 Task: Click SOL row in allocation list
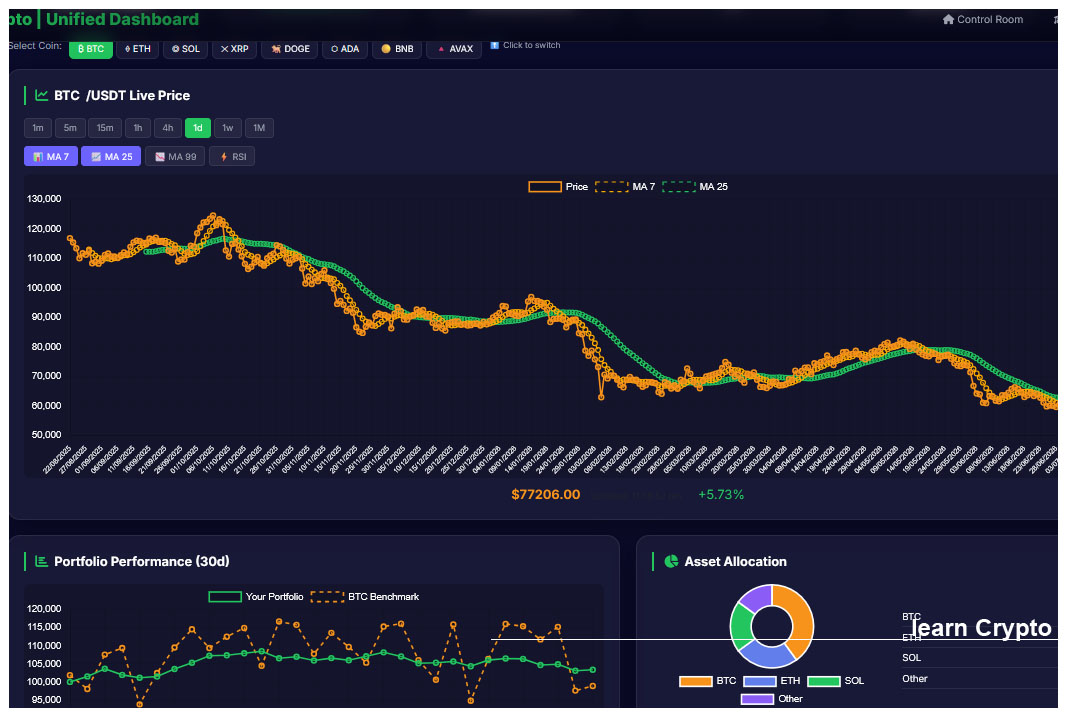(980, 657)
